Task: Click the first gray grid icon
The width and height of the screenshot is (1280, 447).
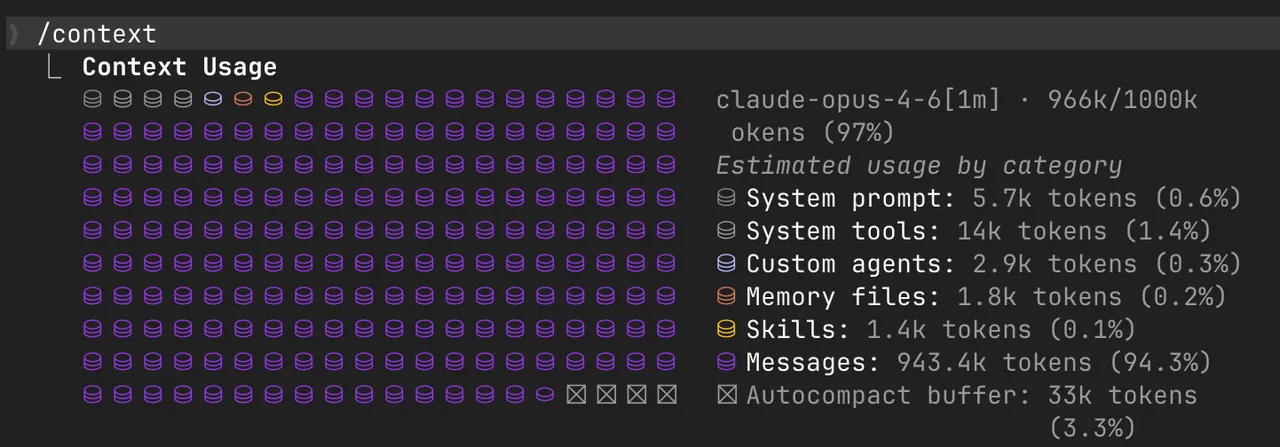Action: [x=92, y=99]
